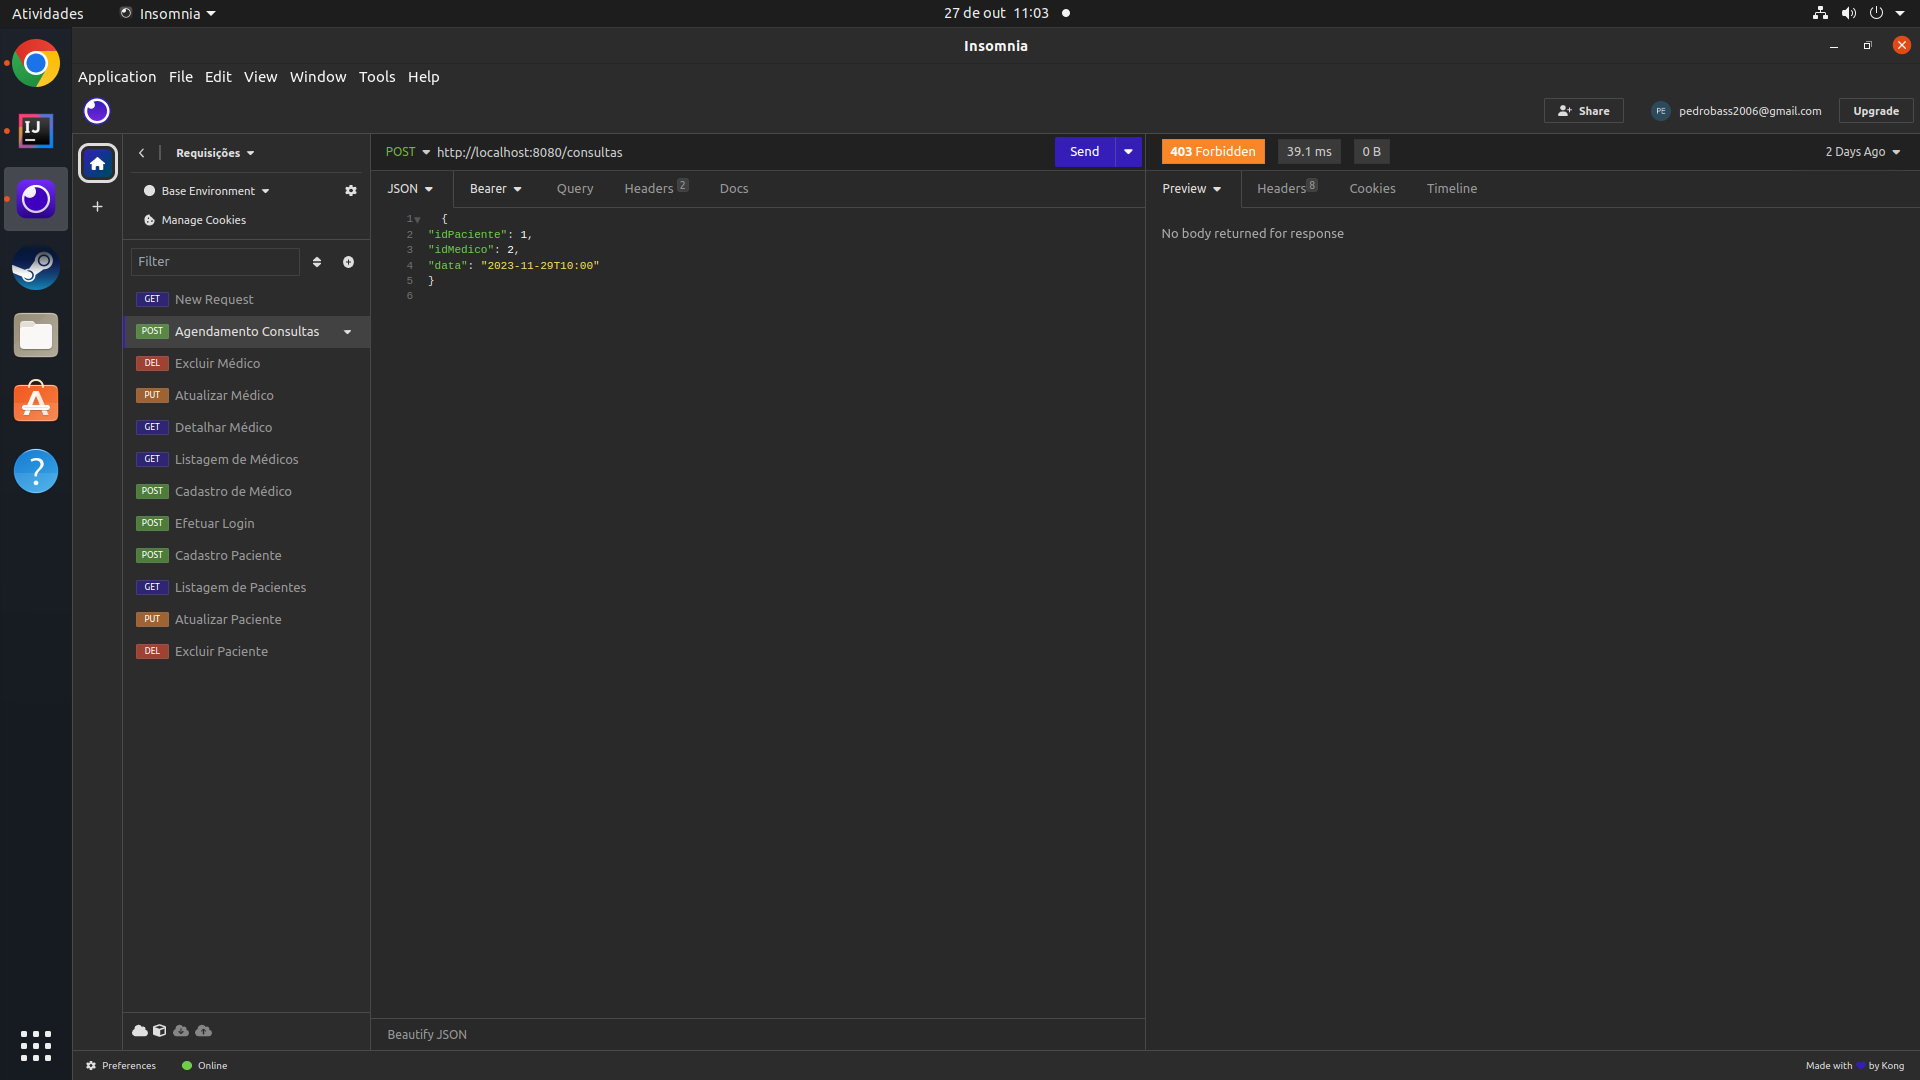Click the Online status indicator
Screen dimensions: 1920x1080
tap(205, 1066)
